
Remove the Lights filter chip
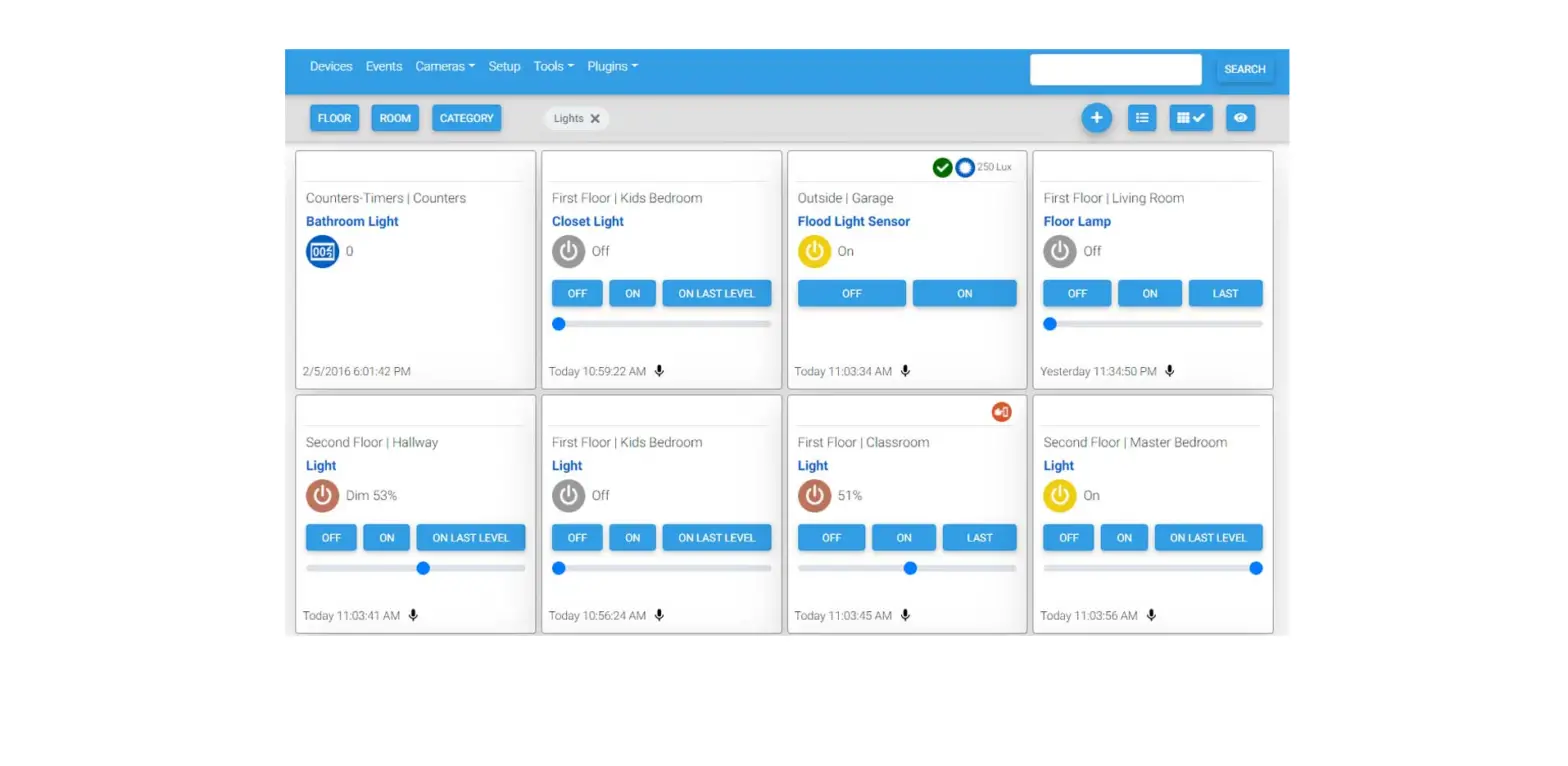point(595,118)
